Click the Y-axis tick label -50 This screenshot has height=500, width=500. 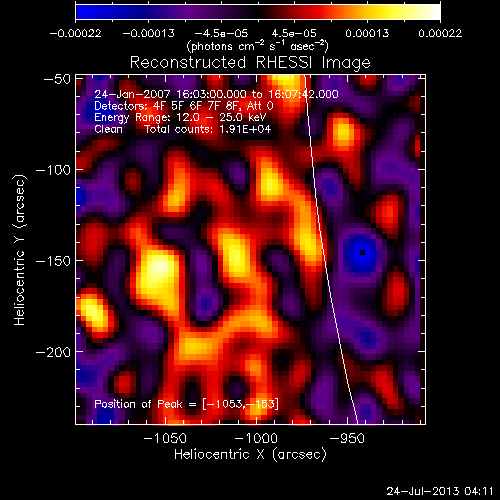pyautogui.click(x=57, y=79)
